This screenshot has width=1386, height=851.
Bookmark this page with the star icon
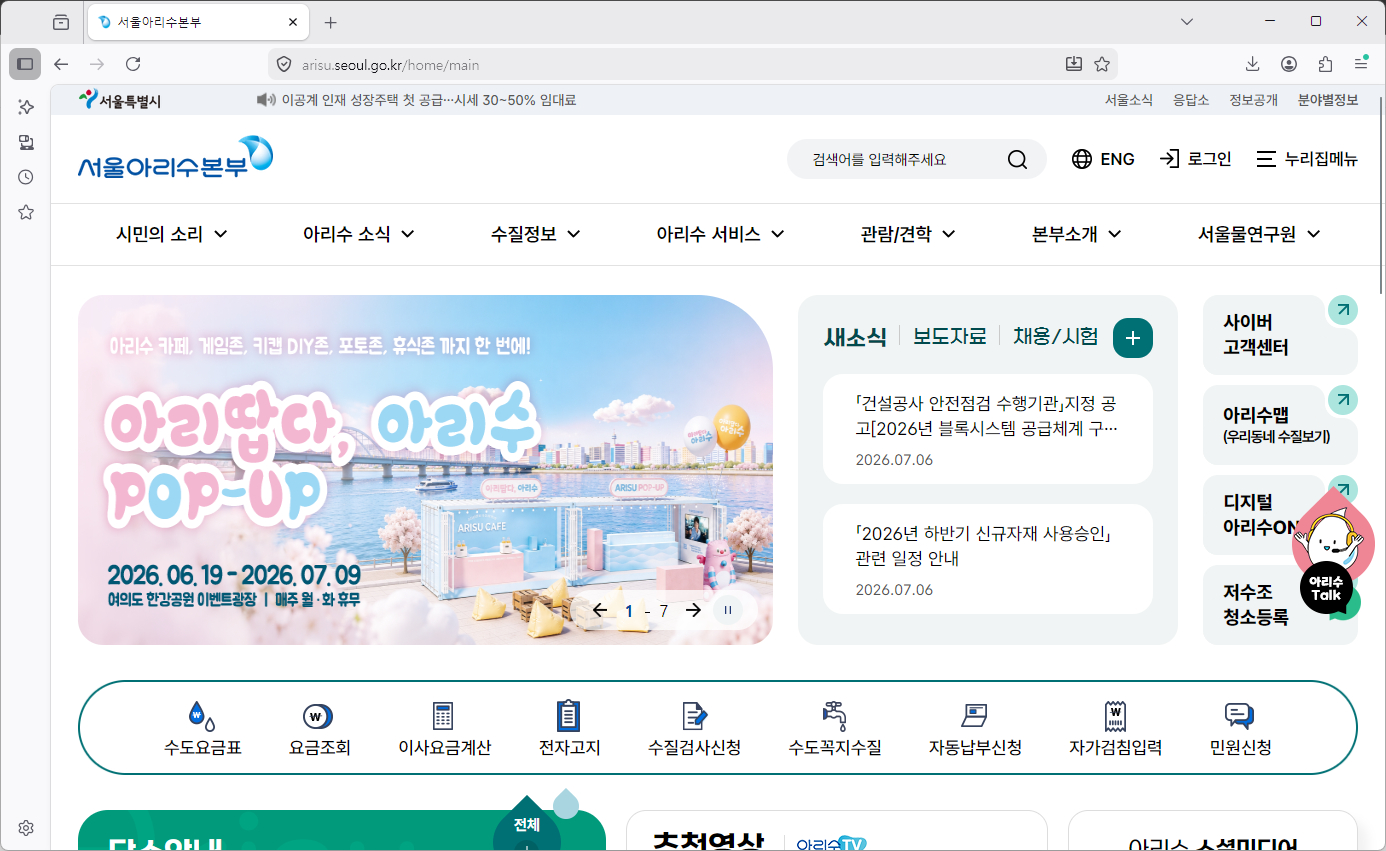click(1102, 64)
